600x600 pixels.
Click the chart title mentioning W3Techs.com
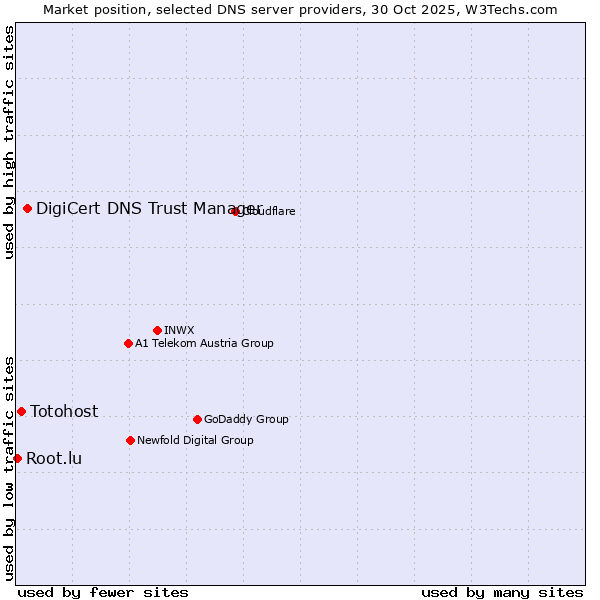300,9
